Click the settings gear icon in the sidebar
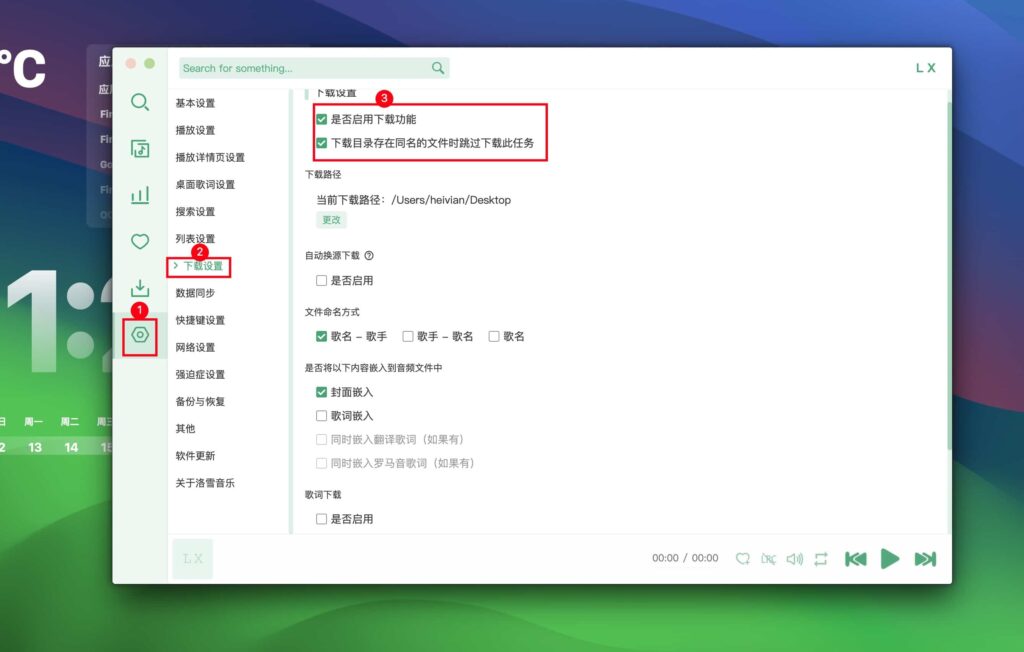The width and height of the screenshot is (1024, 652). (139, 333)
